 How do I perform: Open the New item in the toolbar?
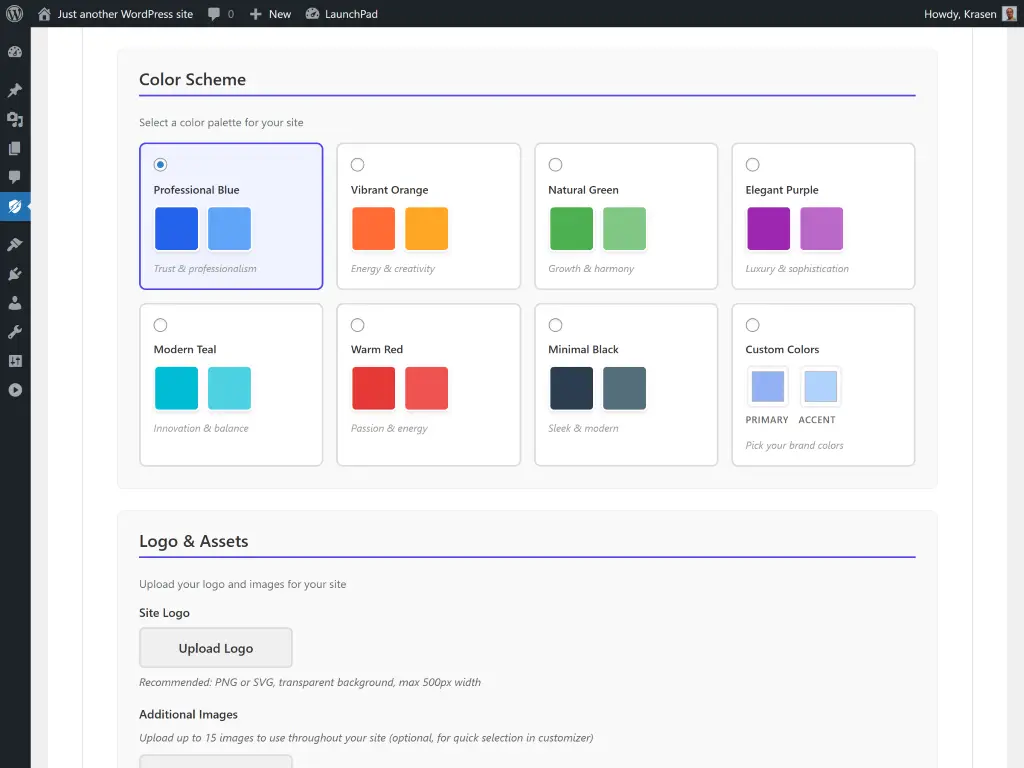(269, 13)
